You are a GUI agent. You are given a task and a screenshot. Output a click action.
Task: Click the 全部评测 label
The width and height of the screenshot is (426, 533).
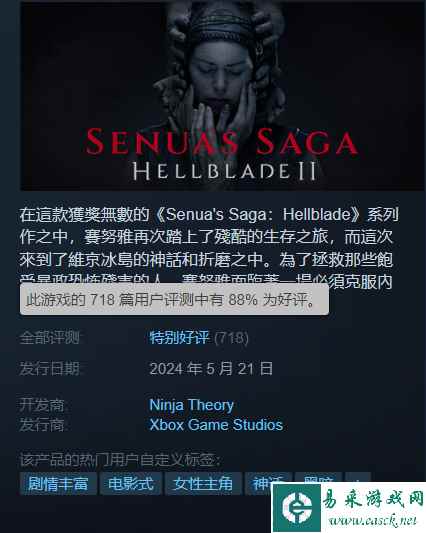[50, 338]
